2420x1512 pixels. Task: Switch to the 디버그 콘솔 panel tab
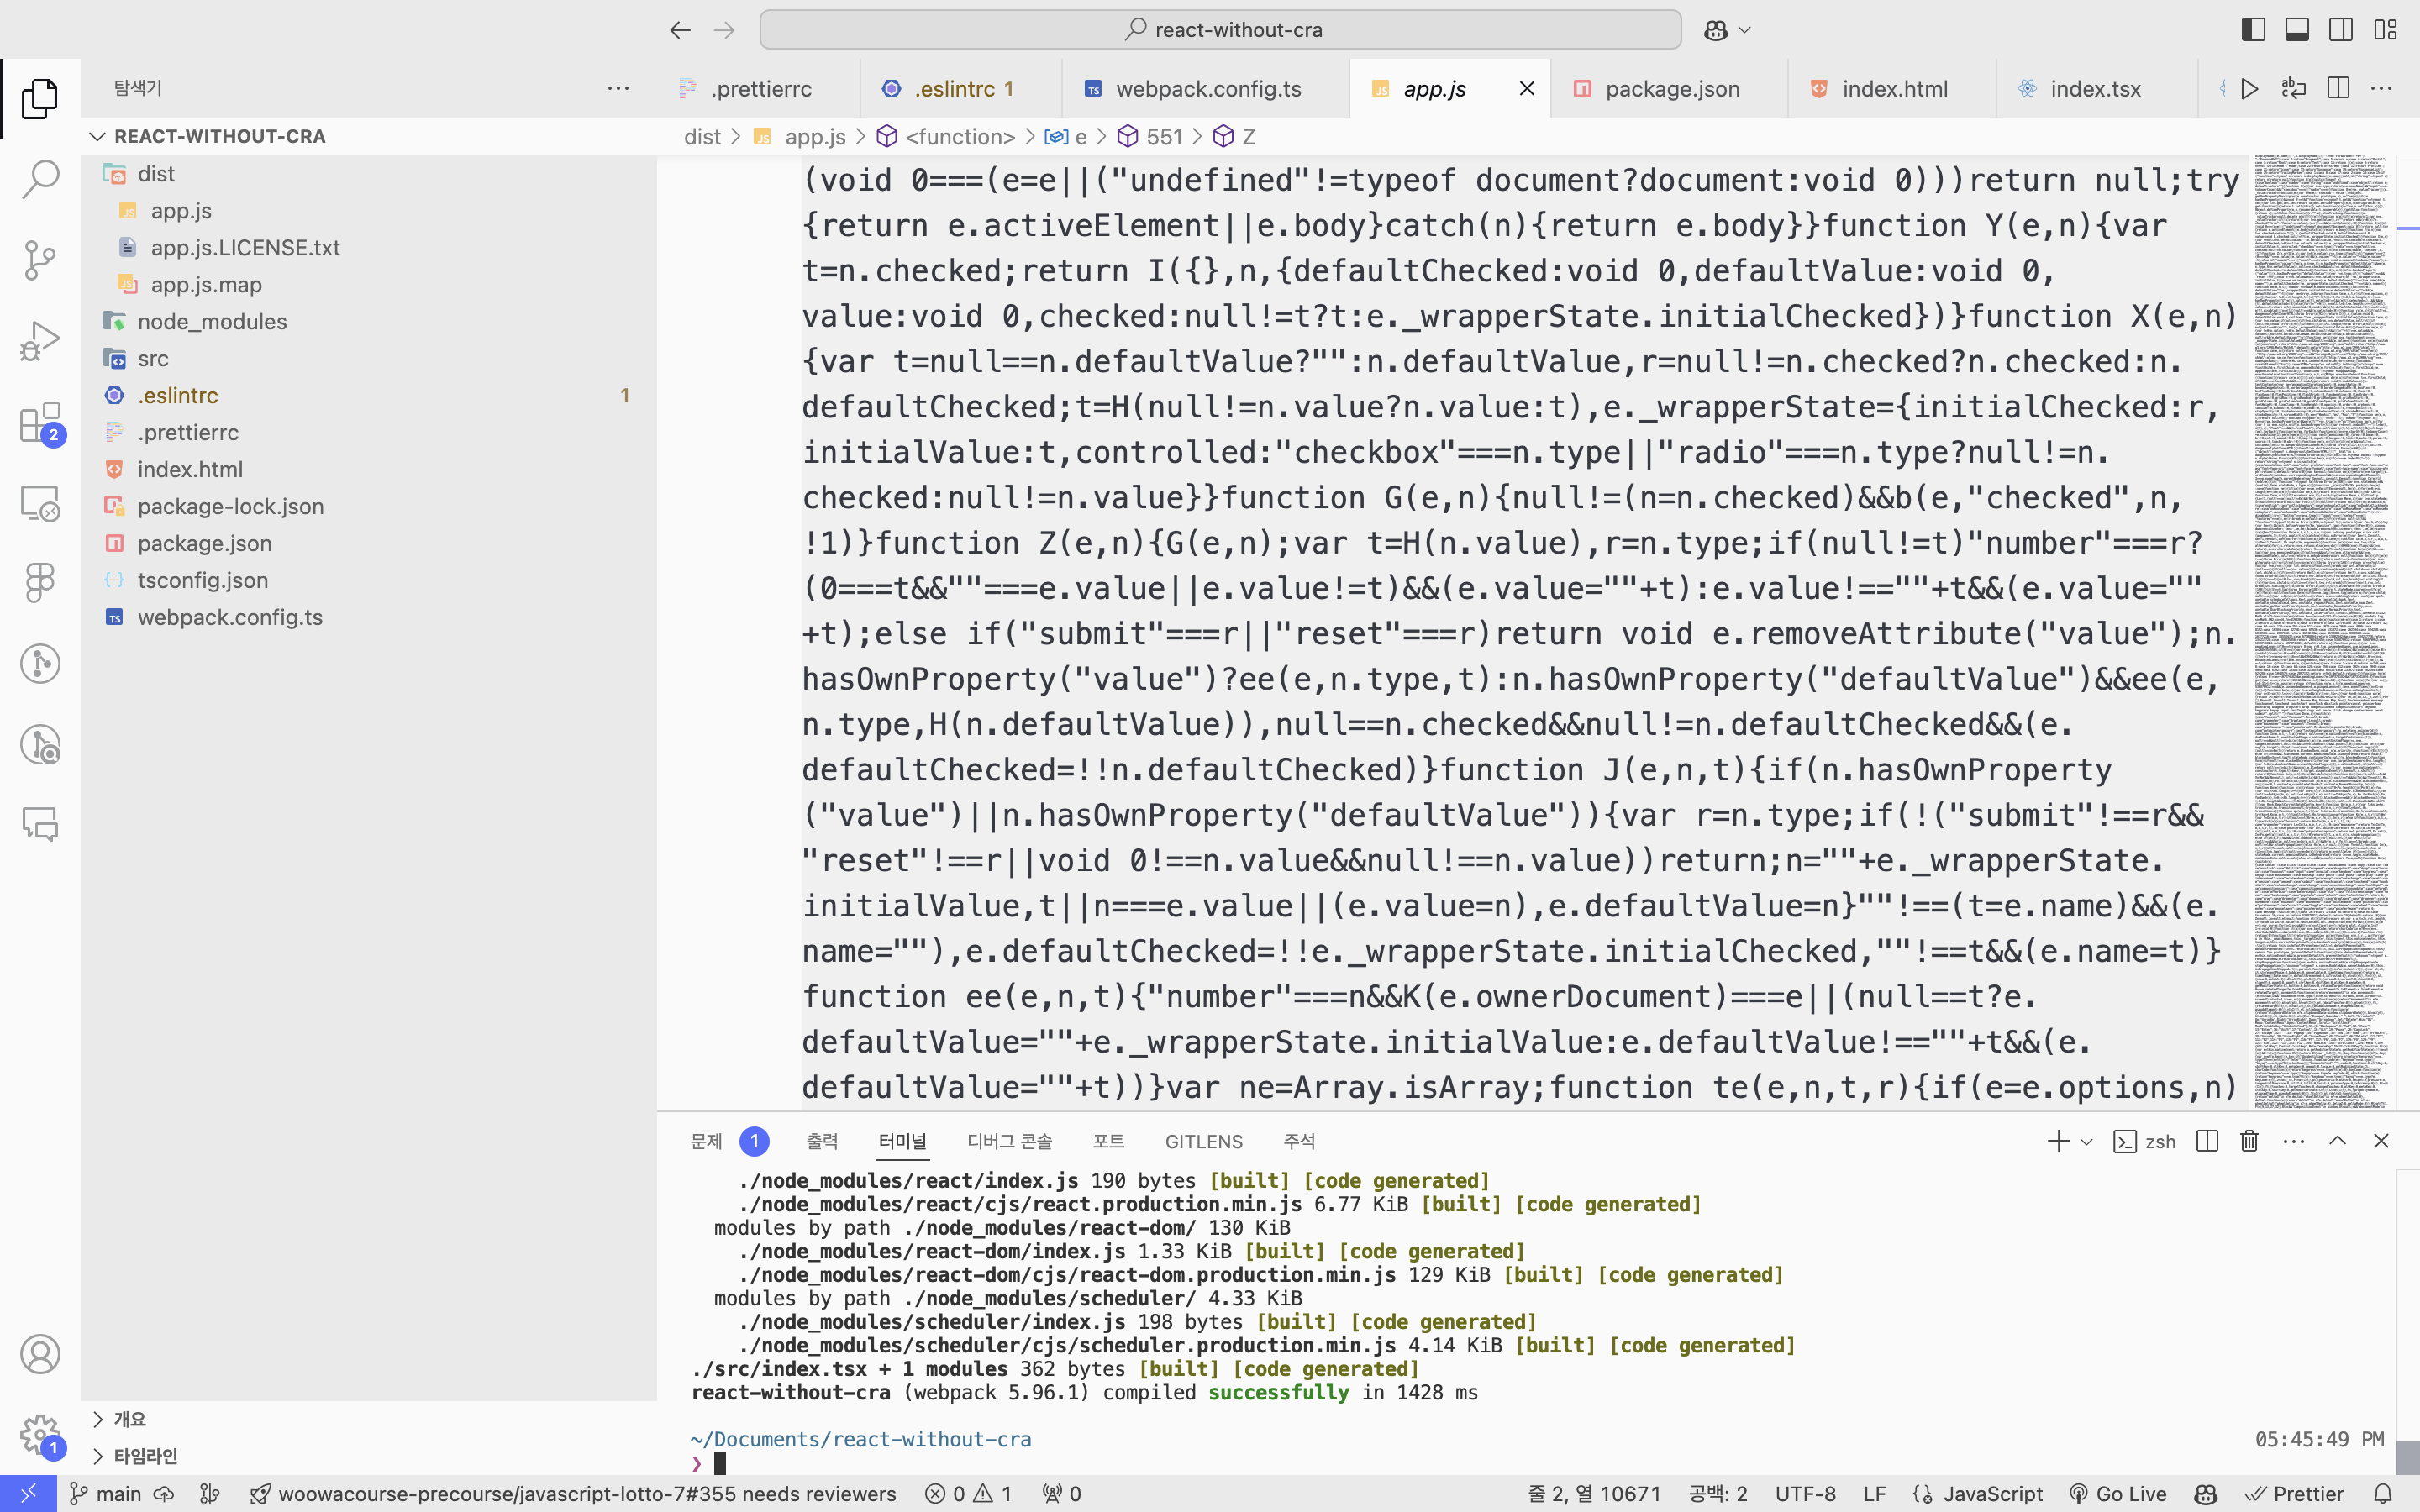(1009, 1141)
